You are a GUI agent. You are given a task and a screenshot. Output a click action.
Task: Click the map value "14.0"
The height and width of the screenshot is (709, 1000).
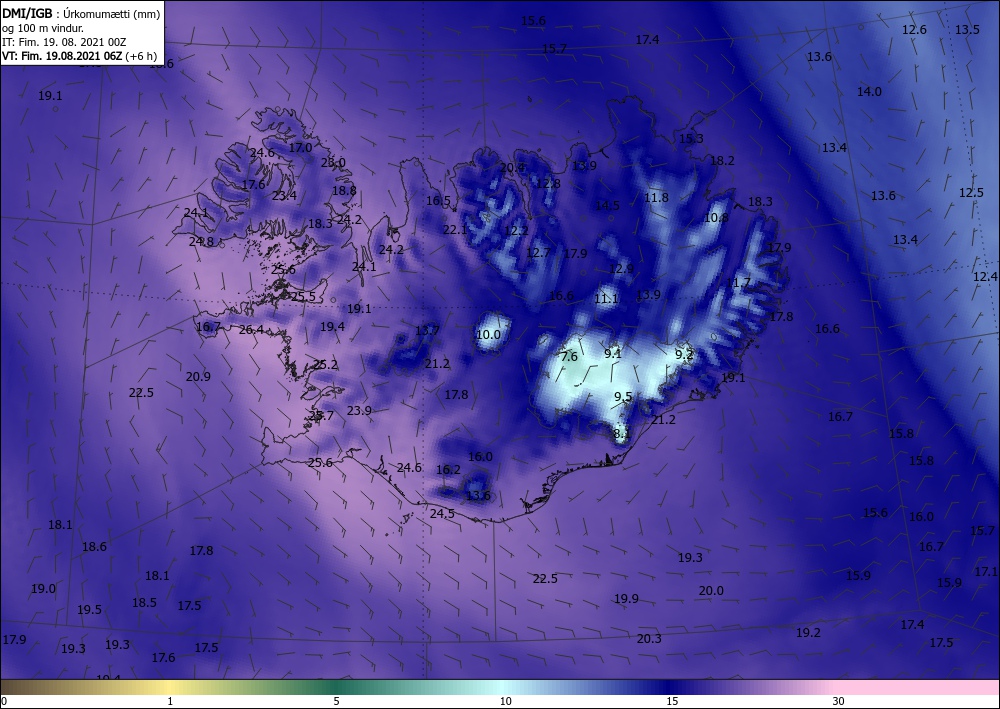click(869, 92)
